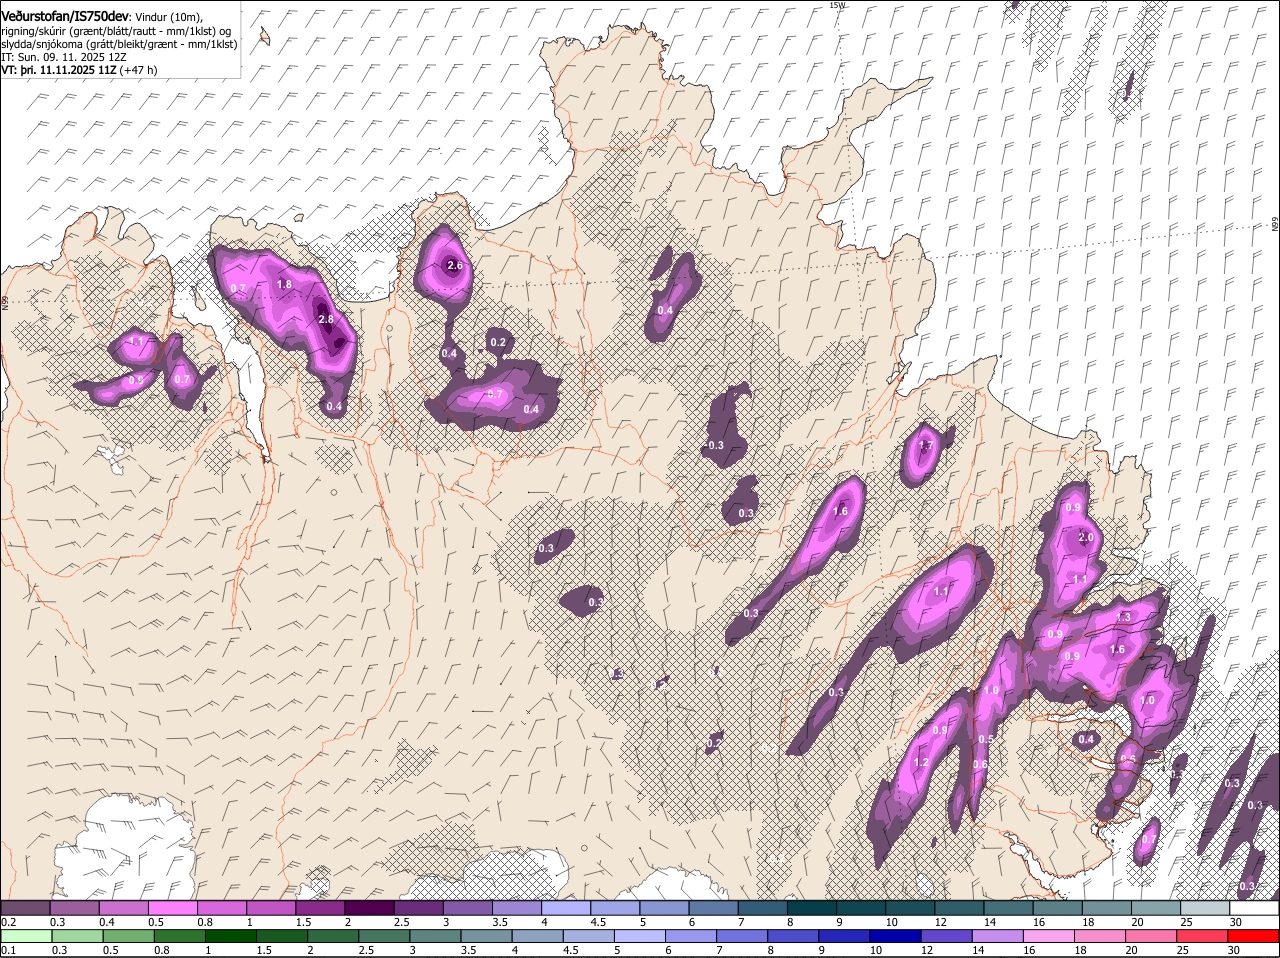This screenshot has height=958, width=1280.
Task: Select the magenta 1 swatch in the upper legend row
Action: point(270,908)
